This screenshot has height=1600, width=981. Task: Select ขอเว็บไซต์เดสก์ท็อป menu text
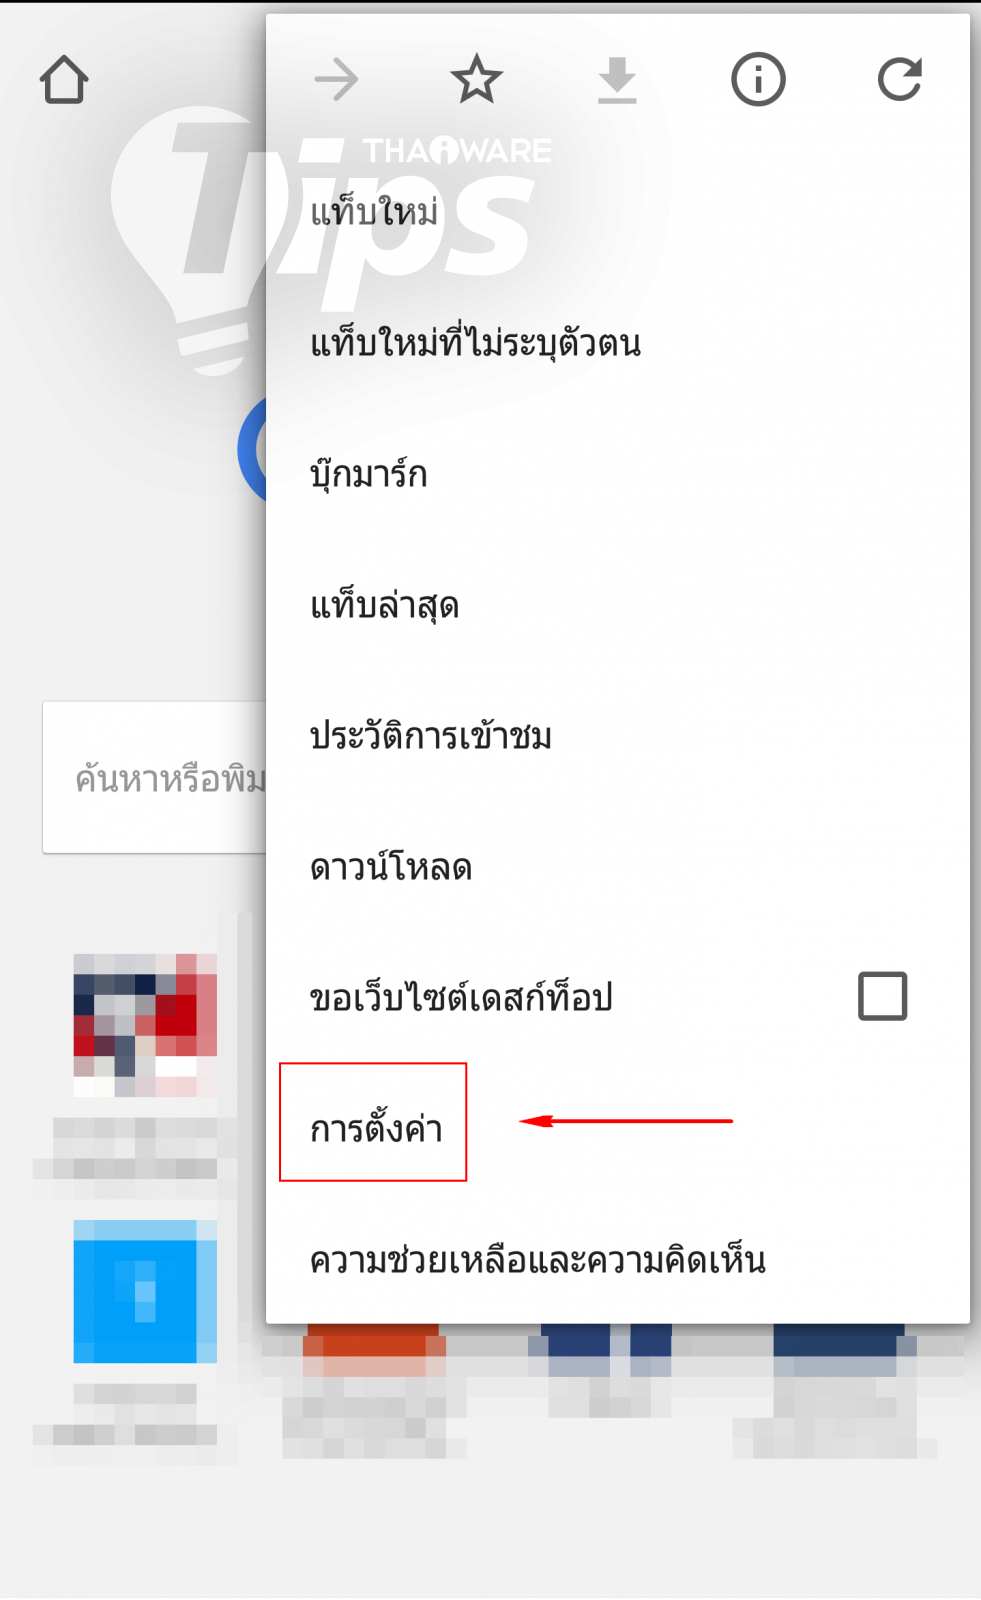point(460,998)
